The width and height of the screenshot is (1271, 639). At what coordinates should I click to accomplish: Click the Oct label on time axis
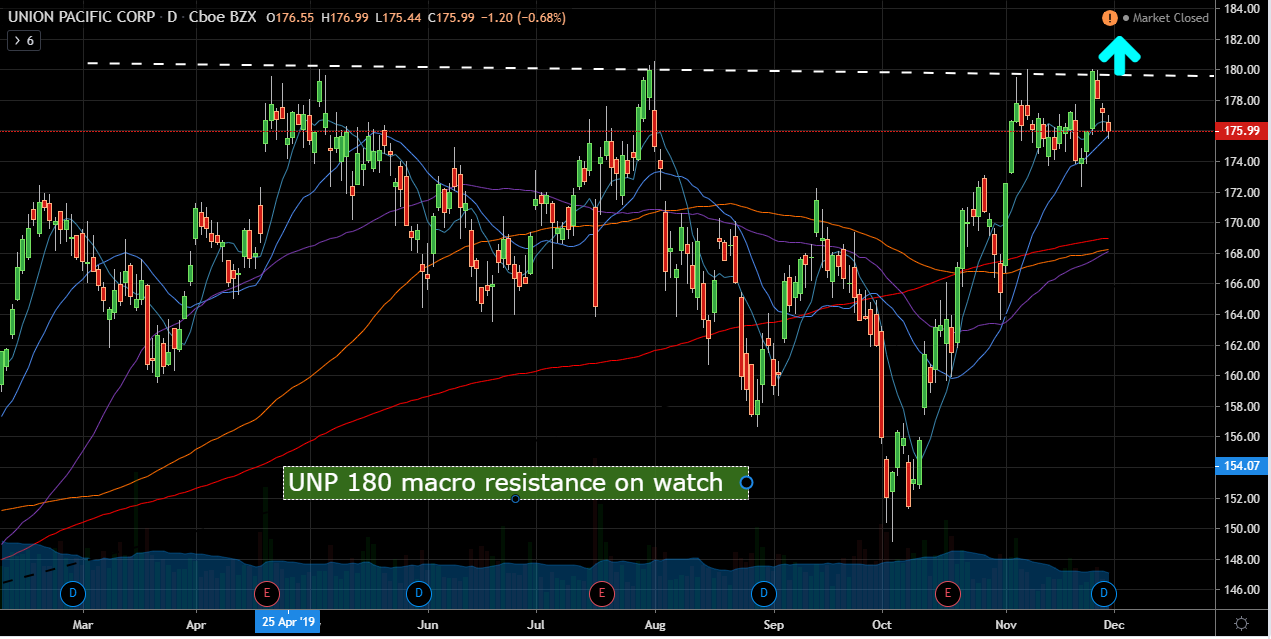[883, 623]
